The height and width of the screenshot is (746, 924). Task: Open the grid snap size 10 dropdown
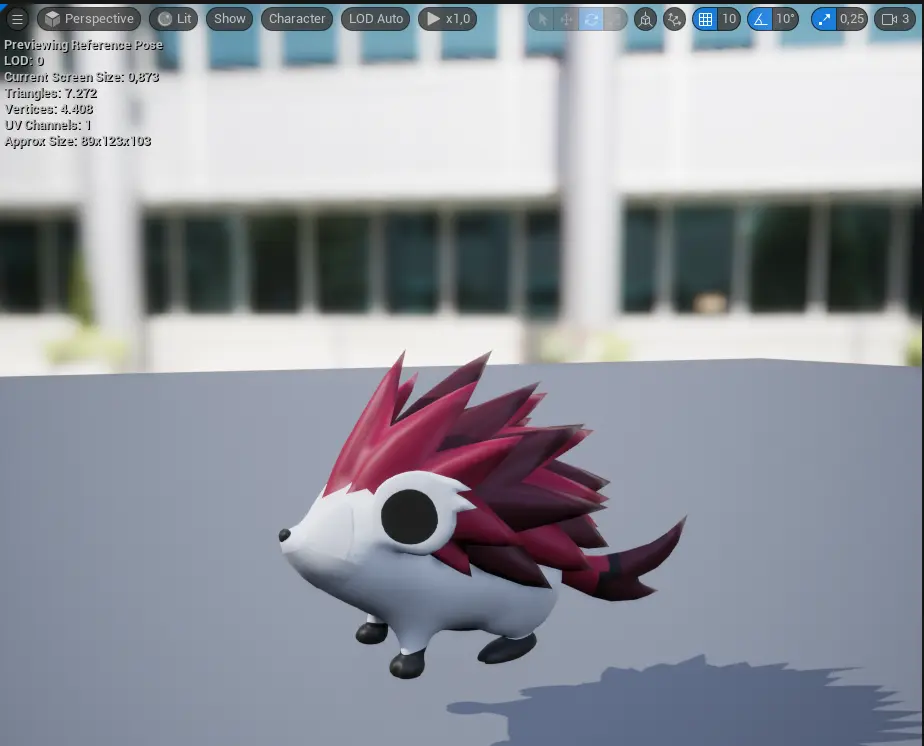point(729,19)
